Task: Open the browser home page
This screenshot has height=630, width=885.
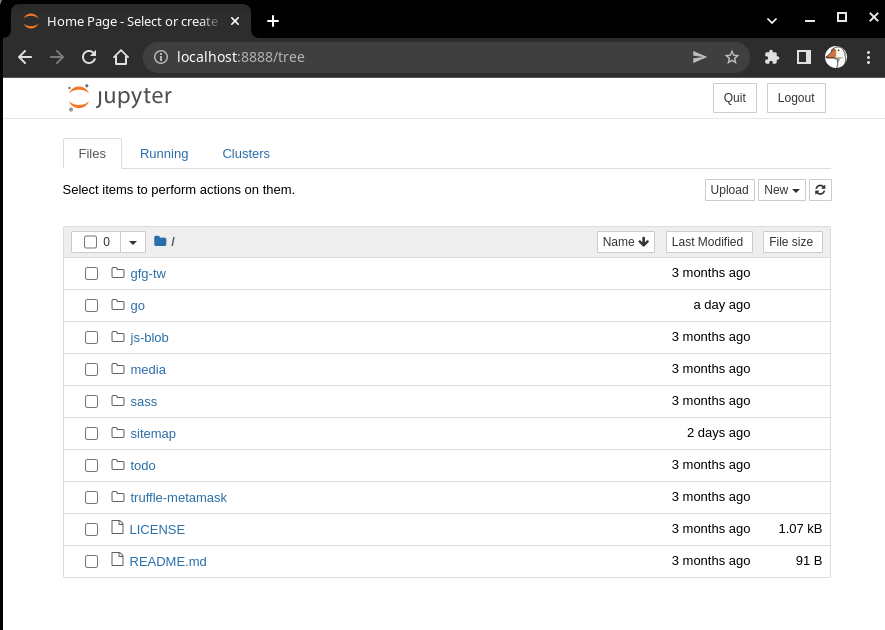Action: pos(121,57)
